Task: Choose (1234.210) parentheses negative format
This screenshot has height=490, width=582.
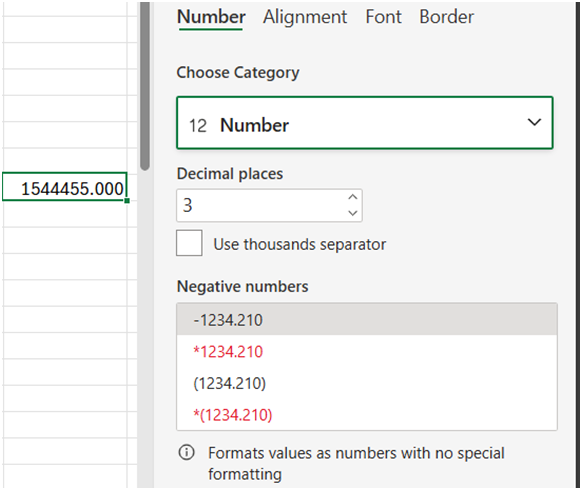Action: click(x=367, y=383)
